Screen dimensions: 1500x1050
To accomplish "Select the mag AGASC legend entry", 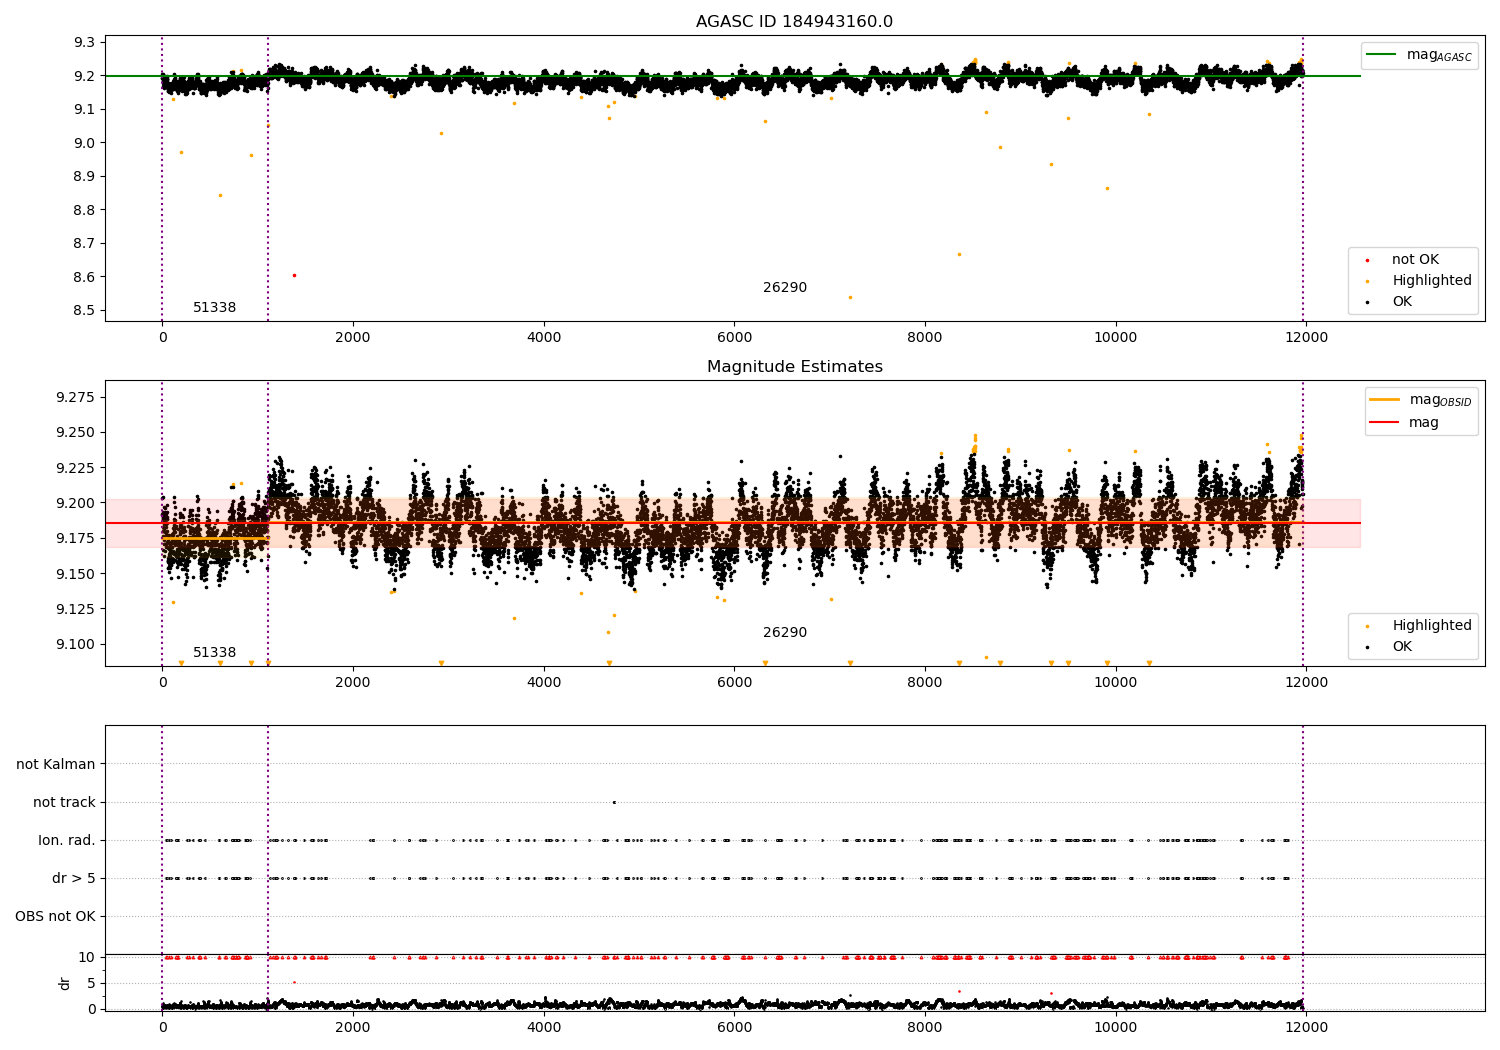I will click(1419, 55).
